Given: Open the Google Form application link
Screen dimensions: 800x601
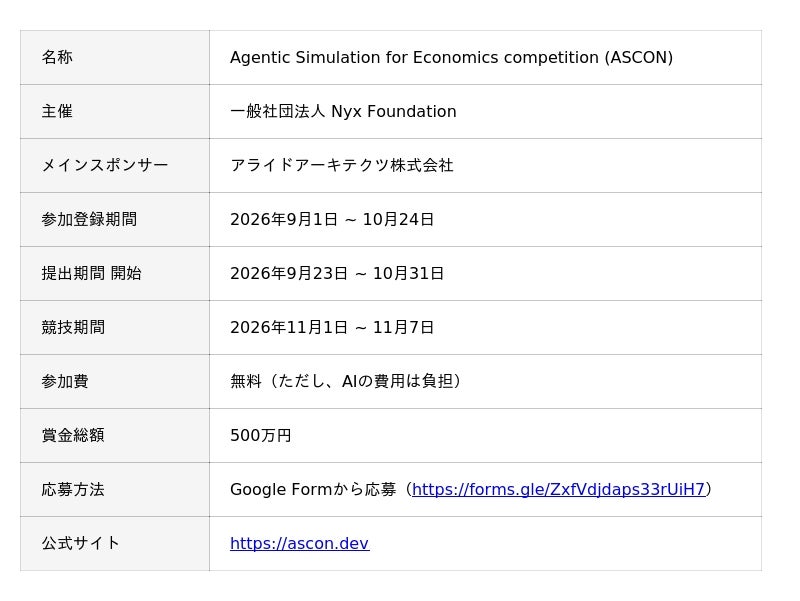Looking at the screenshot, I should (x=558, y=489).
